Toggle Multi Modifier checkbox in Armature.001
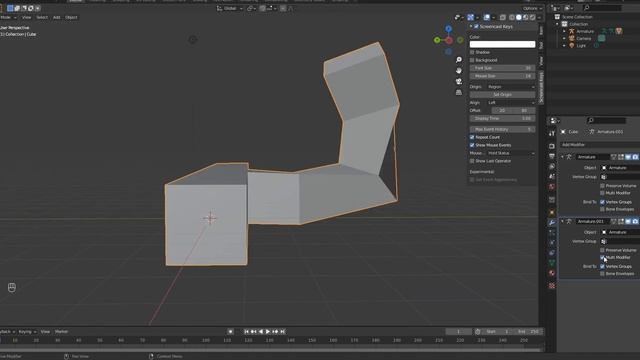The width and height of the screenshot is (640, 360). [x=602, y=258]
